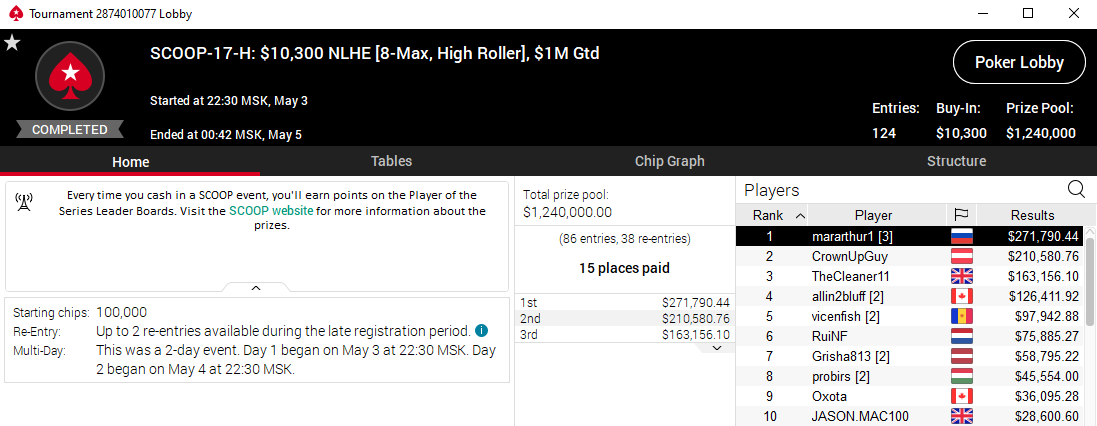Viewport: 1097px width, 426px height.
Task: Toggle the favorite star for this tournament
Action: coord(12,42)
